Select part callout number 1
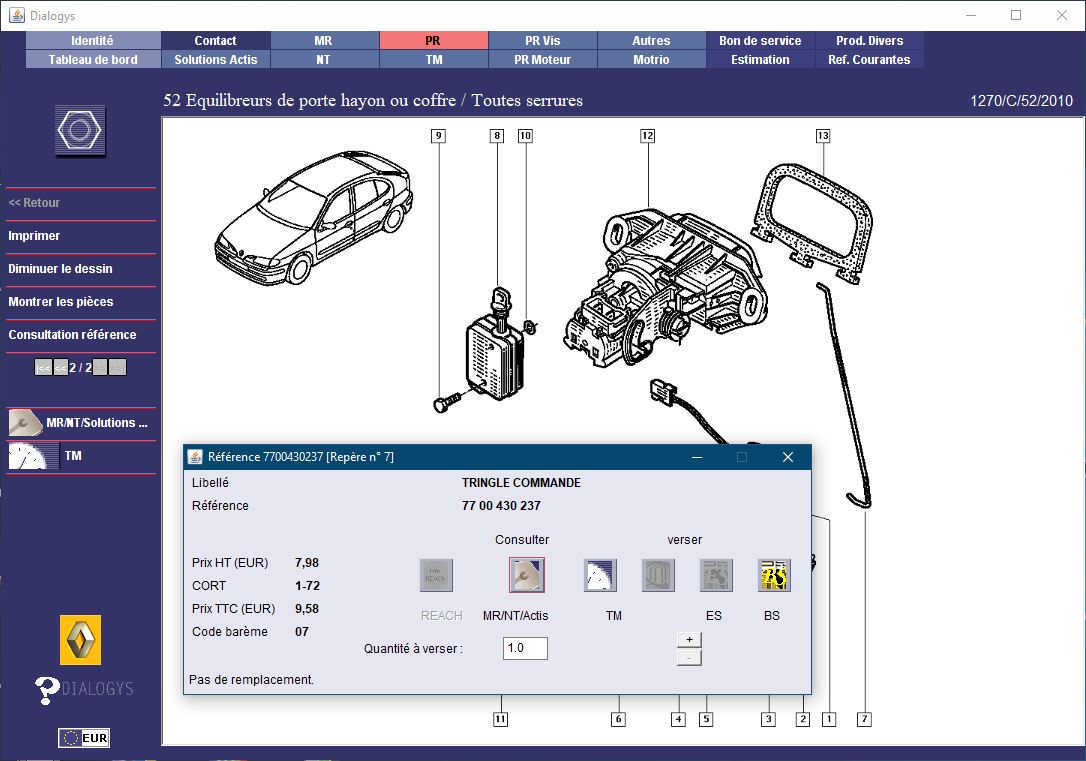Screen dimensions: 1086x761 [829, 719]
